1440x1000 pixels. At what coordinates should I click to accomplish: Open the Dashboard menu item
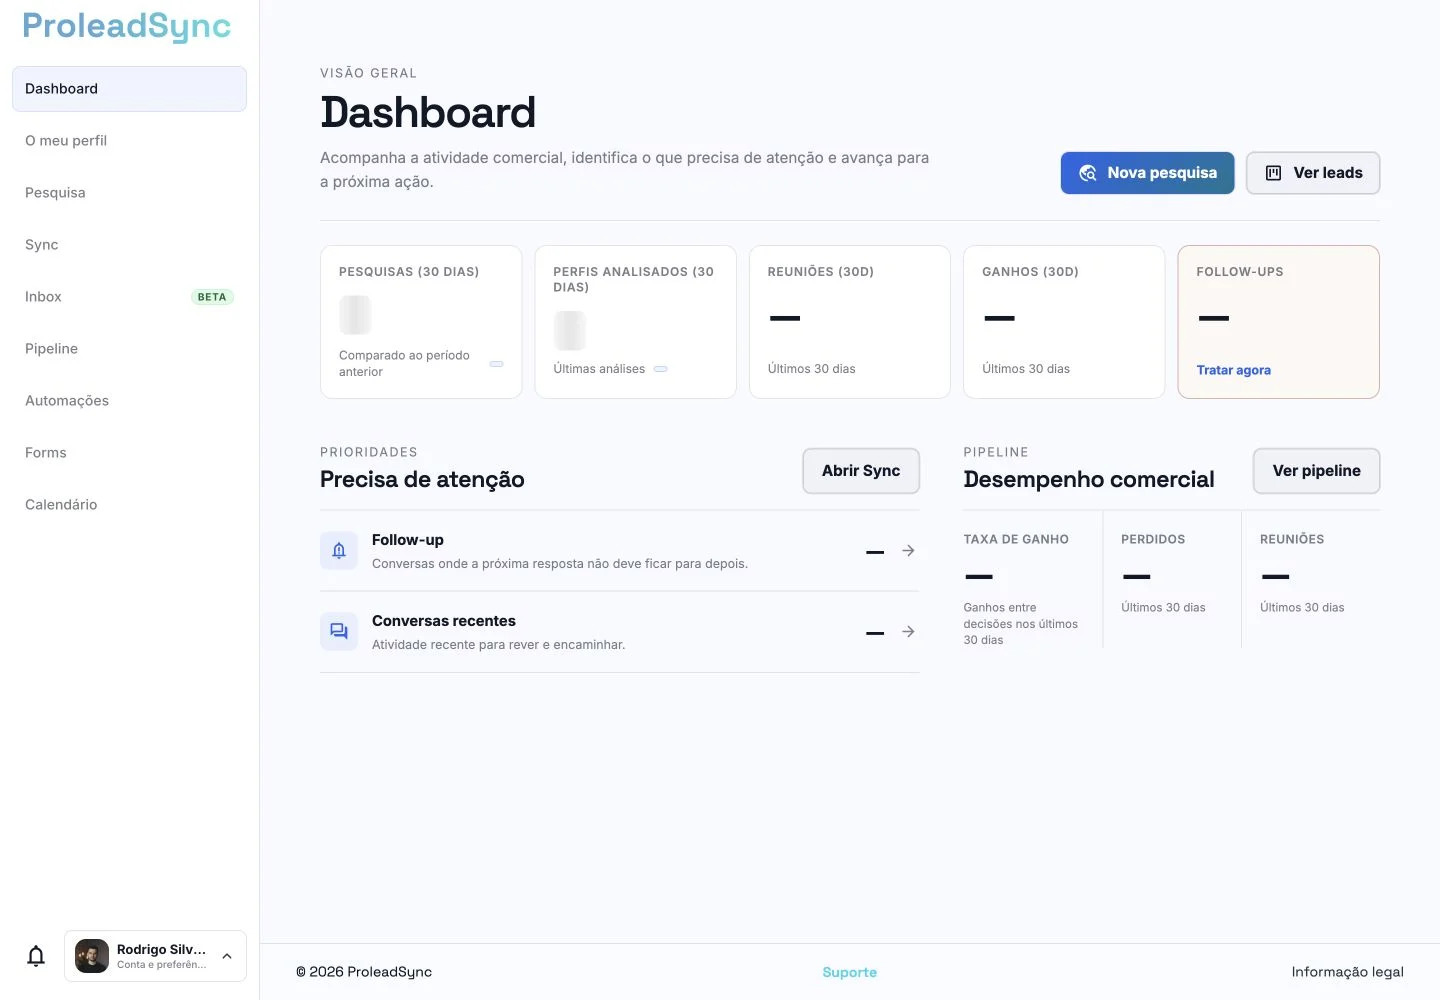[x=129, y=89]
